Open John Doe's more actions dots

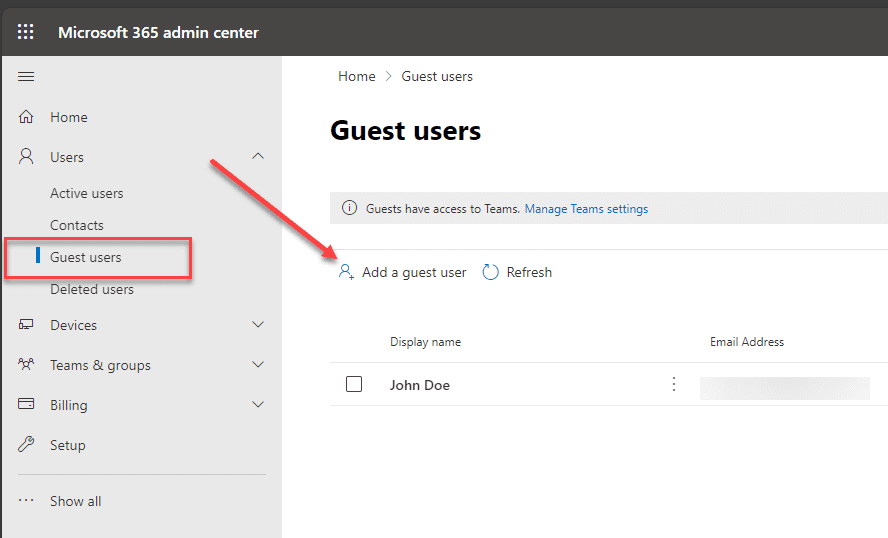pos(674,384)
